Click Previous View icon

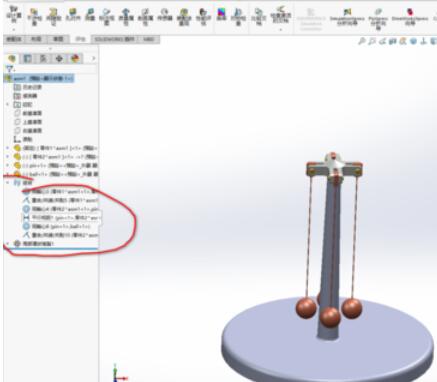point(383,41)
